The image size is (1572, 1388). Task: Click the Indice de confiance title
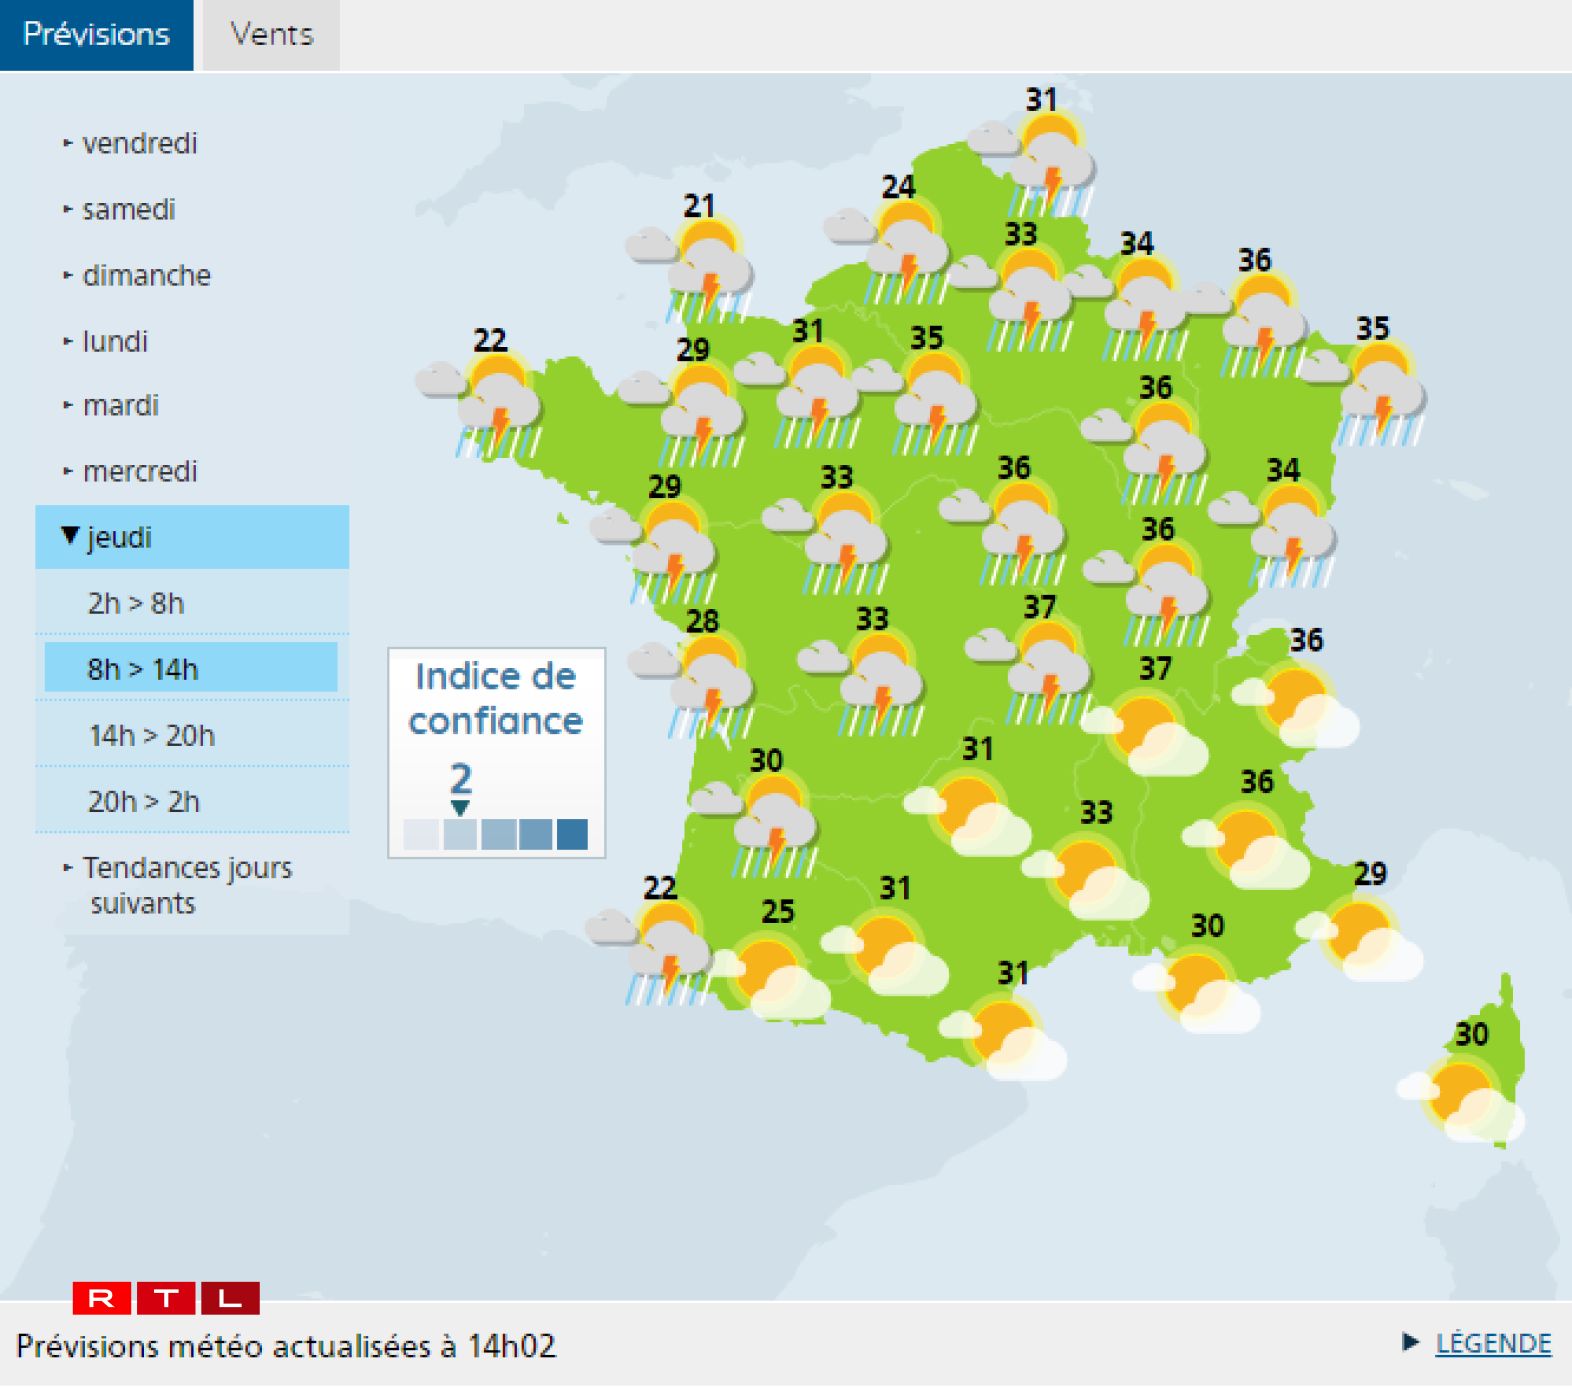click(496, 698)
